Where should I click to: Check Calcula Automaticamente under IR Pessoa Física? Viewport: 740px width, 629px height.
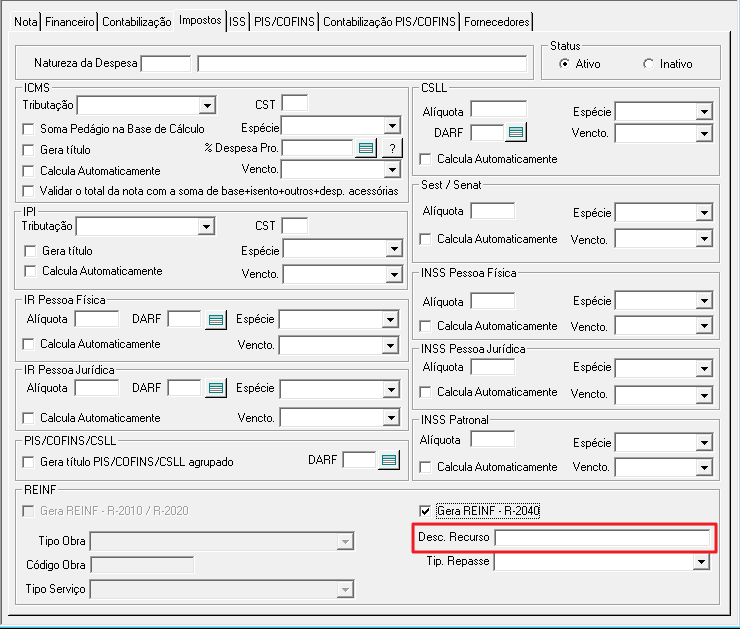pyautogui.click(x=28, y=344)
